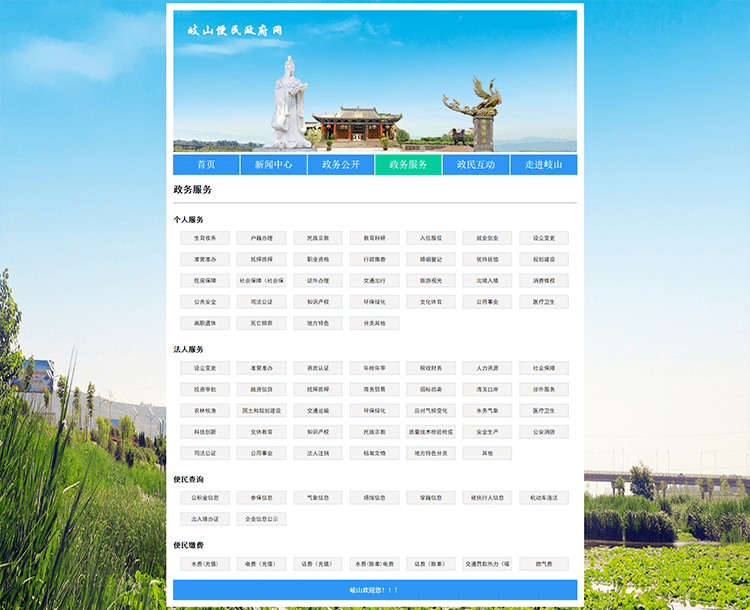The image size is (750, 610).
Task: Click the 招标拍卖 service button
Action: pos(431,389)
